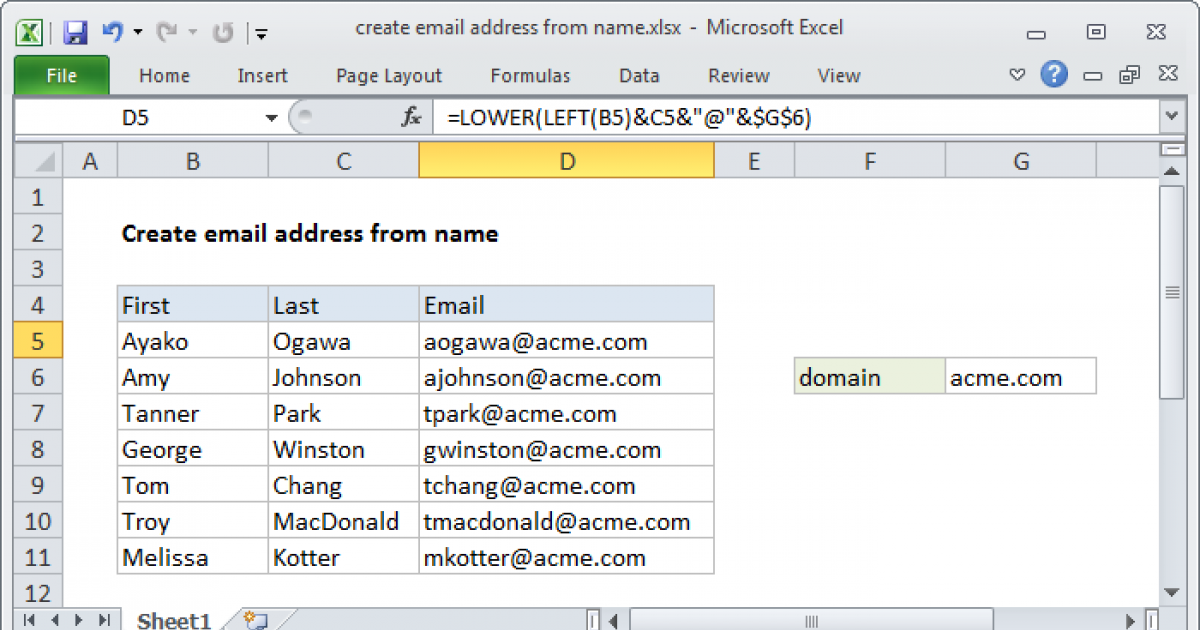Switch to the Data ribbon tab
1200x630 pixels.
point(638,75)
